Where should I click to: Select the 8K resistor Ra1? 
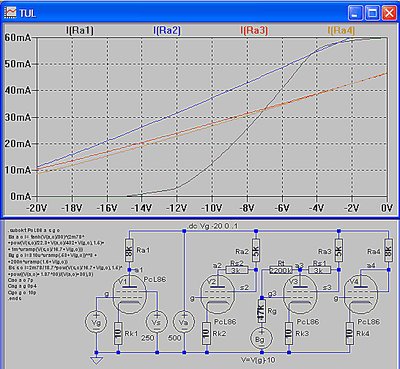pyautogui.click(x=129, y=250)
